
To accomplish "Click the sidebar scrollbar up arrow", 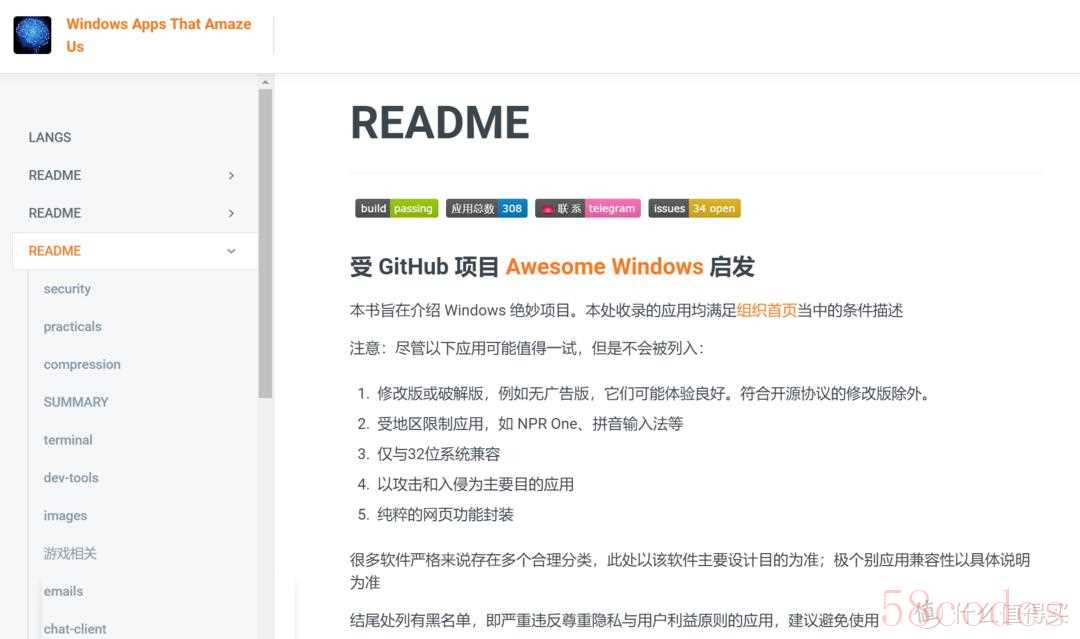I will [265, 83].
